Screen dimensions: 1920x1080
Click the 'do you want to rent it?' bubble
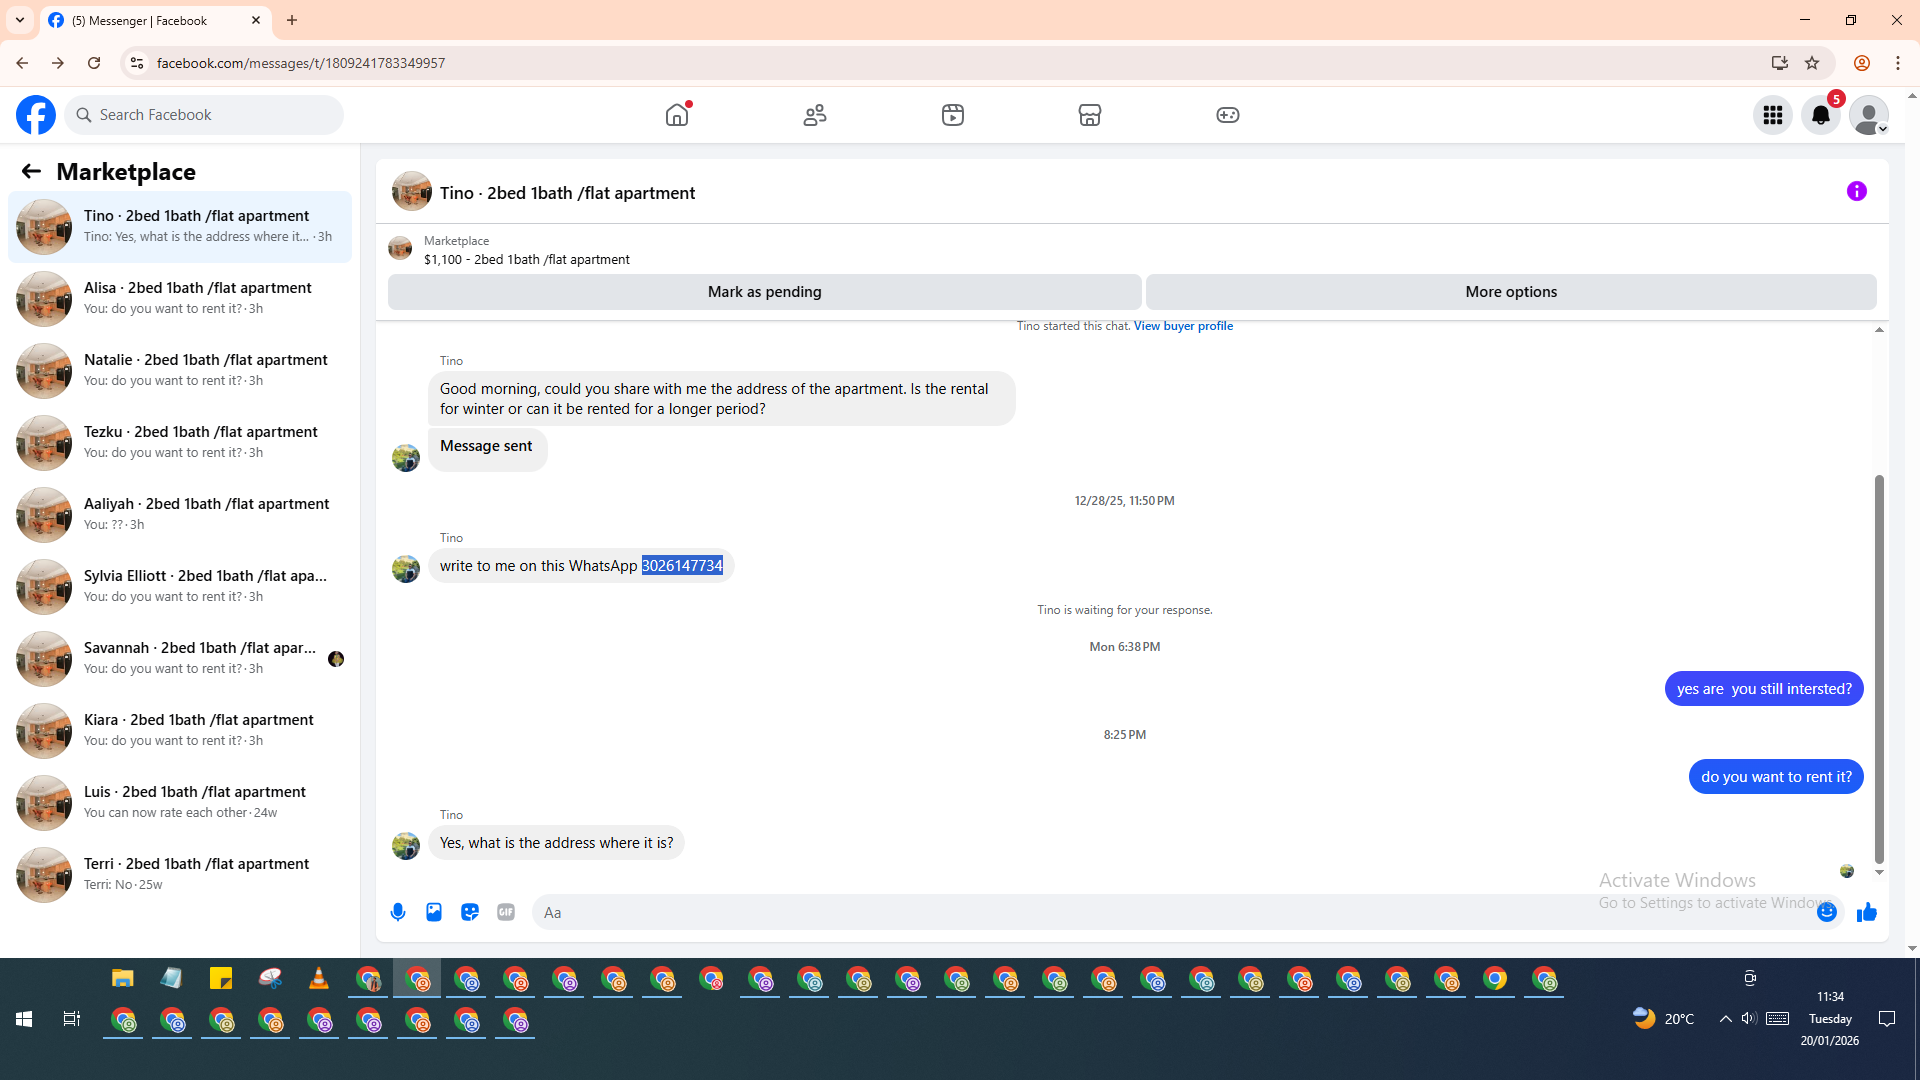pos(1776,777)
